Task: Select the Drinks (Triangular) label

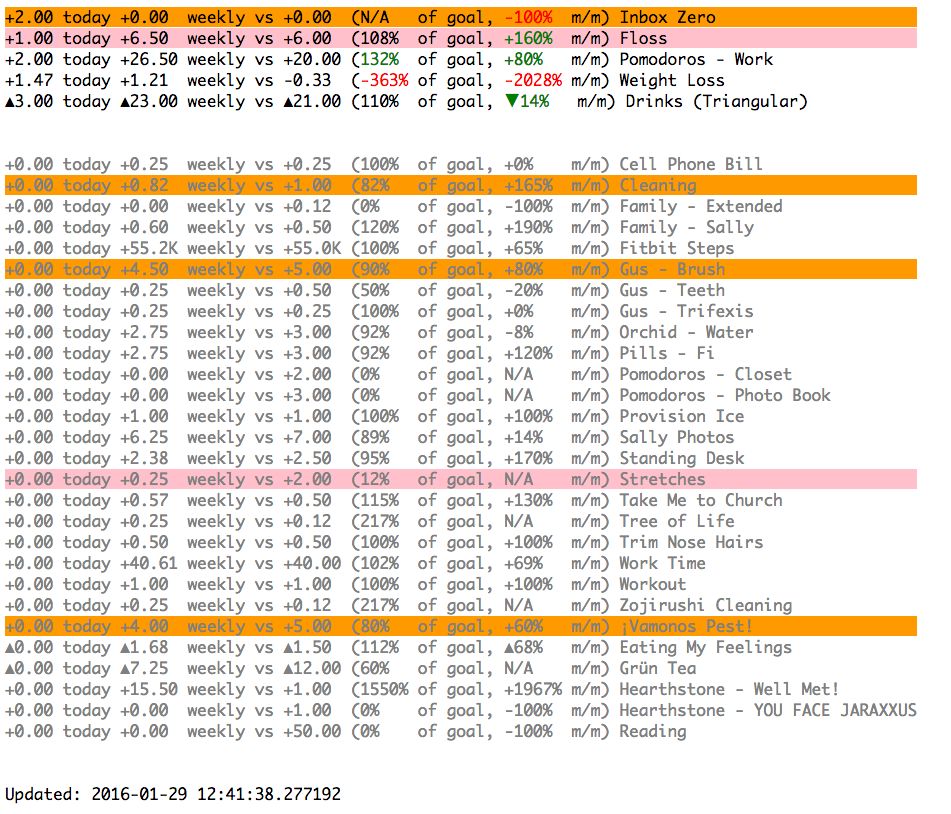Action: click(x=716, y=101)
